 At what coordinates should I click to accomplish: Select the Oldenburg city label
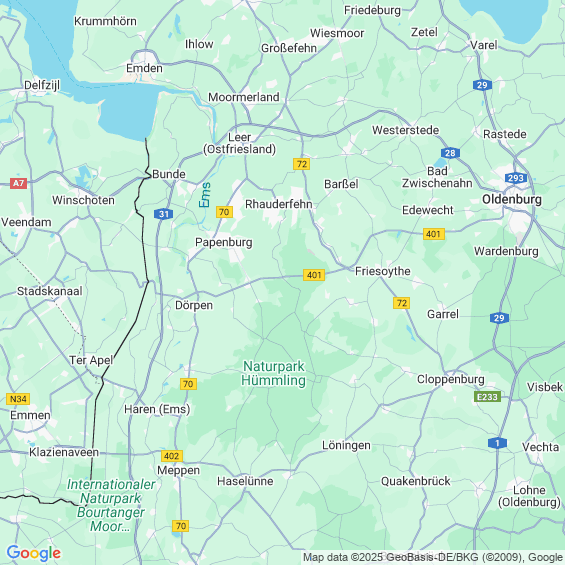[512, 199]
